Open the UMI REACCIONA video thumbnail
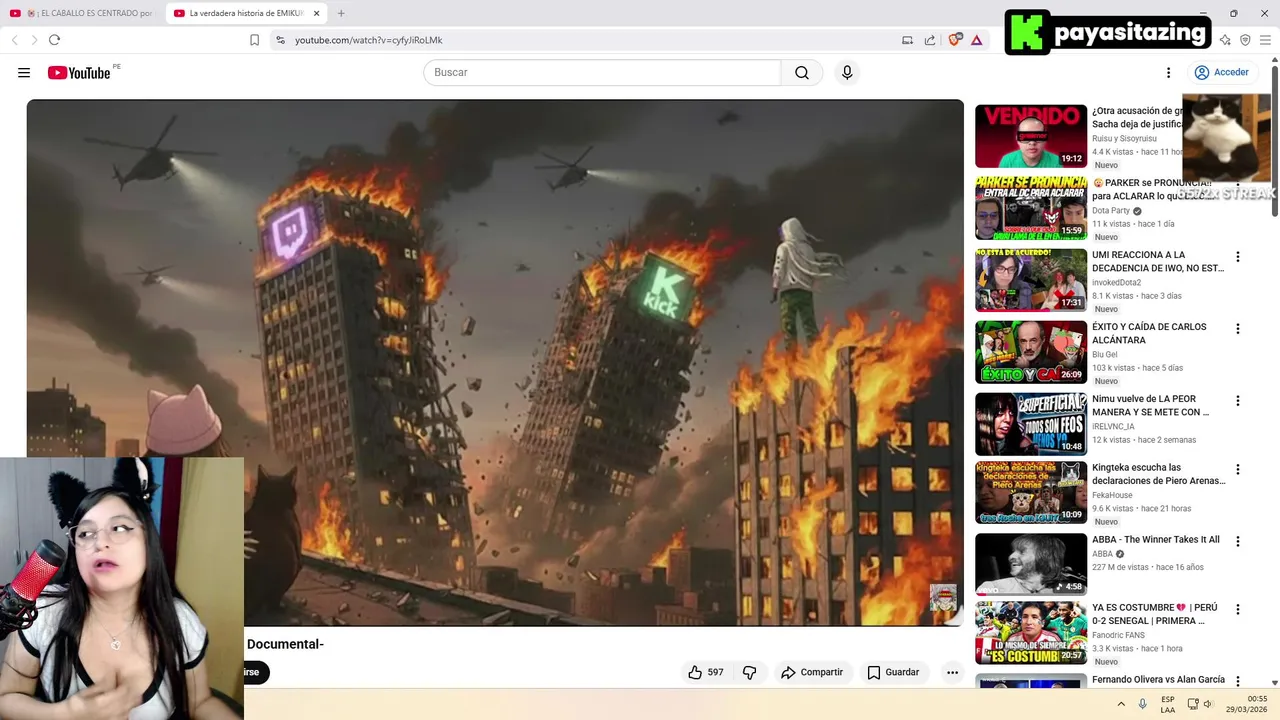 point(1031,280)
